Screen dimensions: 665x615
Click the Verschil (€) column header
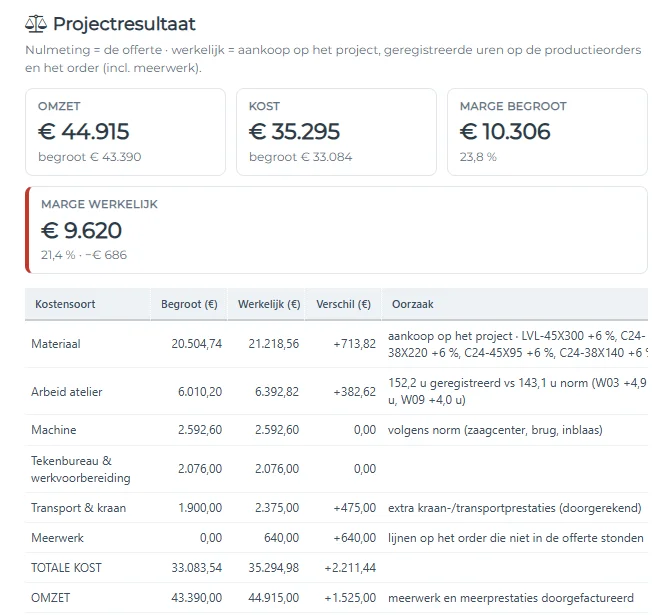pyautogui.click(x=344, y=304)
